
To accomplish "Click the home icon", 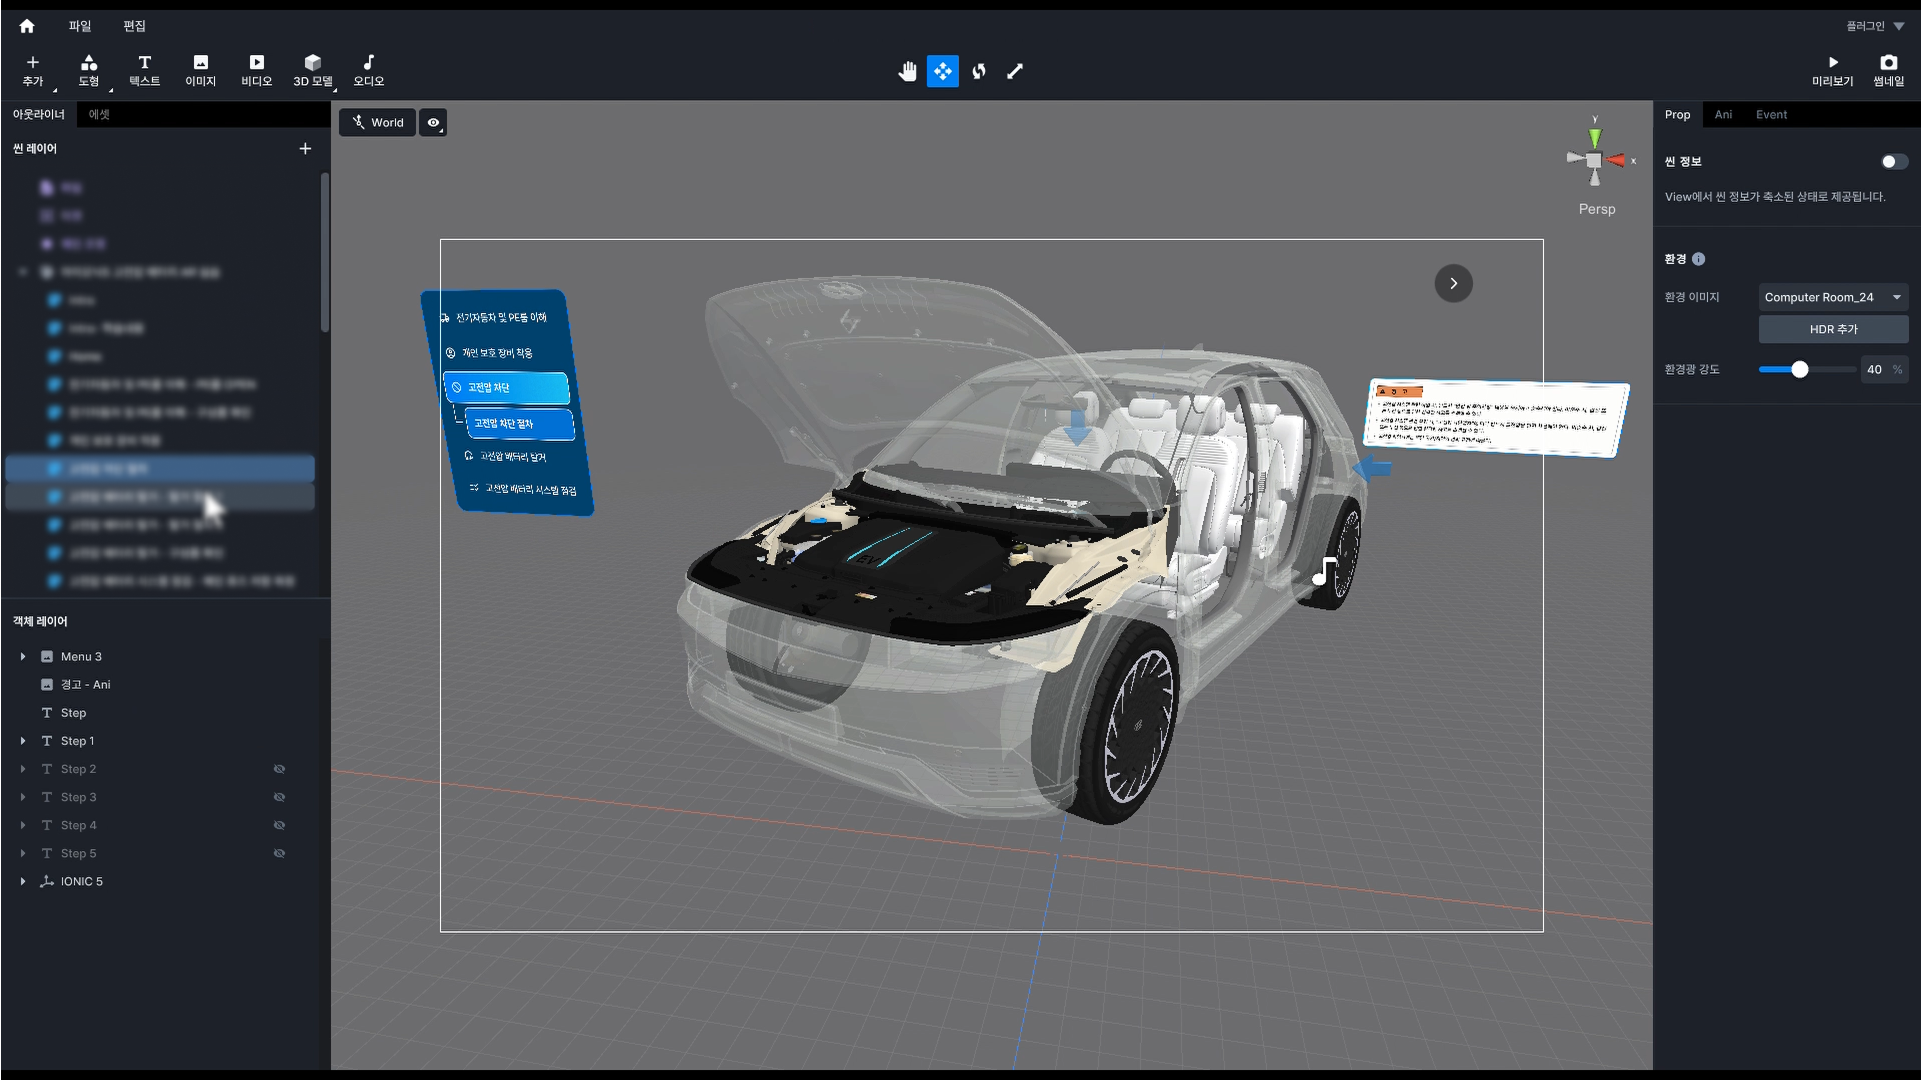I will click(x=27, y=26).
